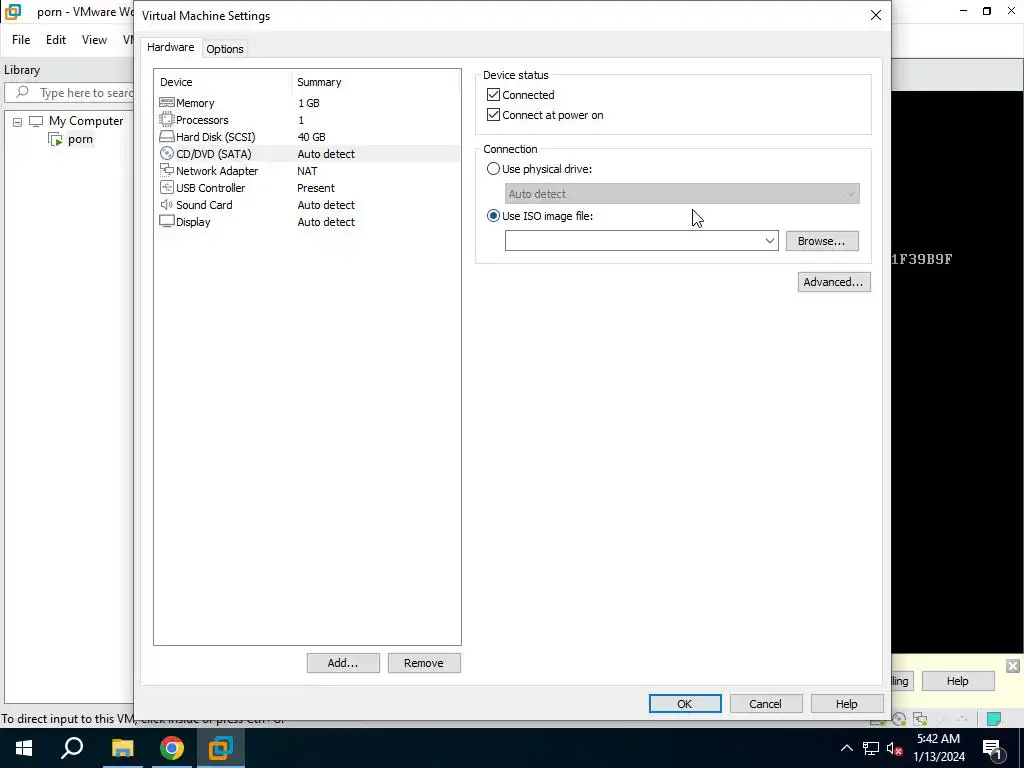
Task: Click the NAT network summary
Action: point(307,170)
